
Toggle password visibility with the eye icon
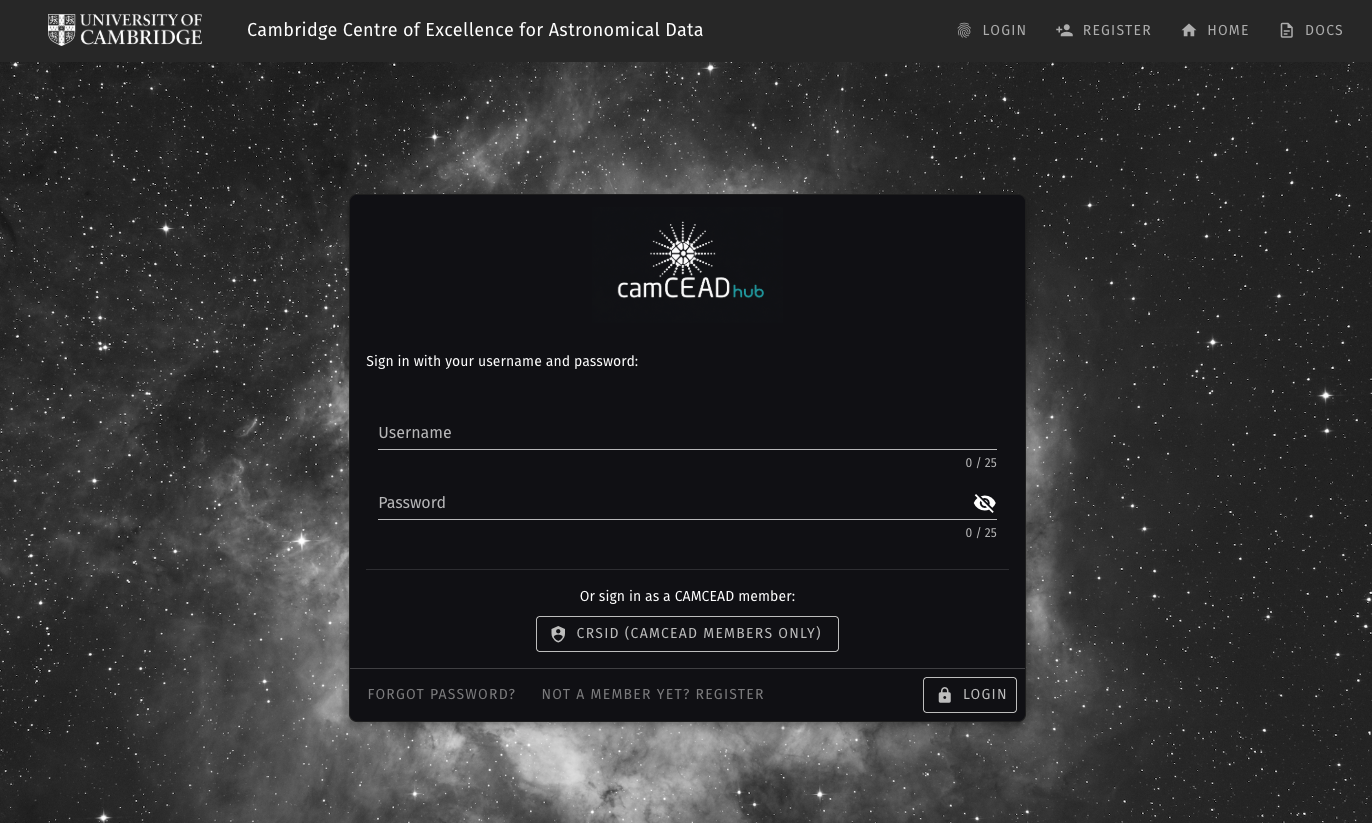985,503
